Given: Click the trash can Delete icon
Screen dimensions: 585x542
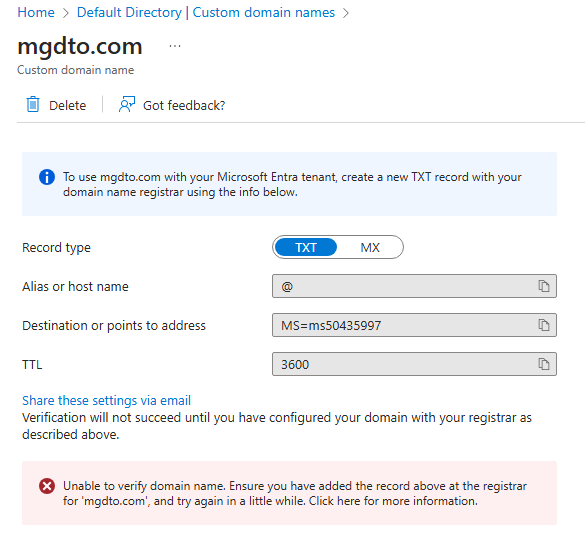Looking at the screenshot, I should pyautogui.click(x=33, y=104).
